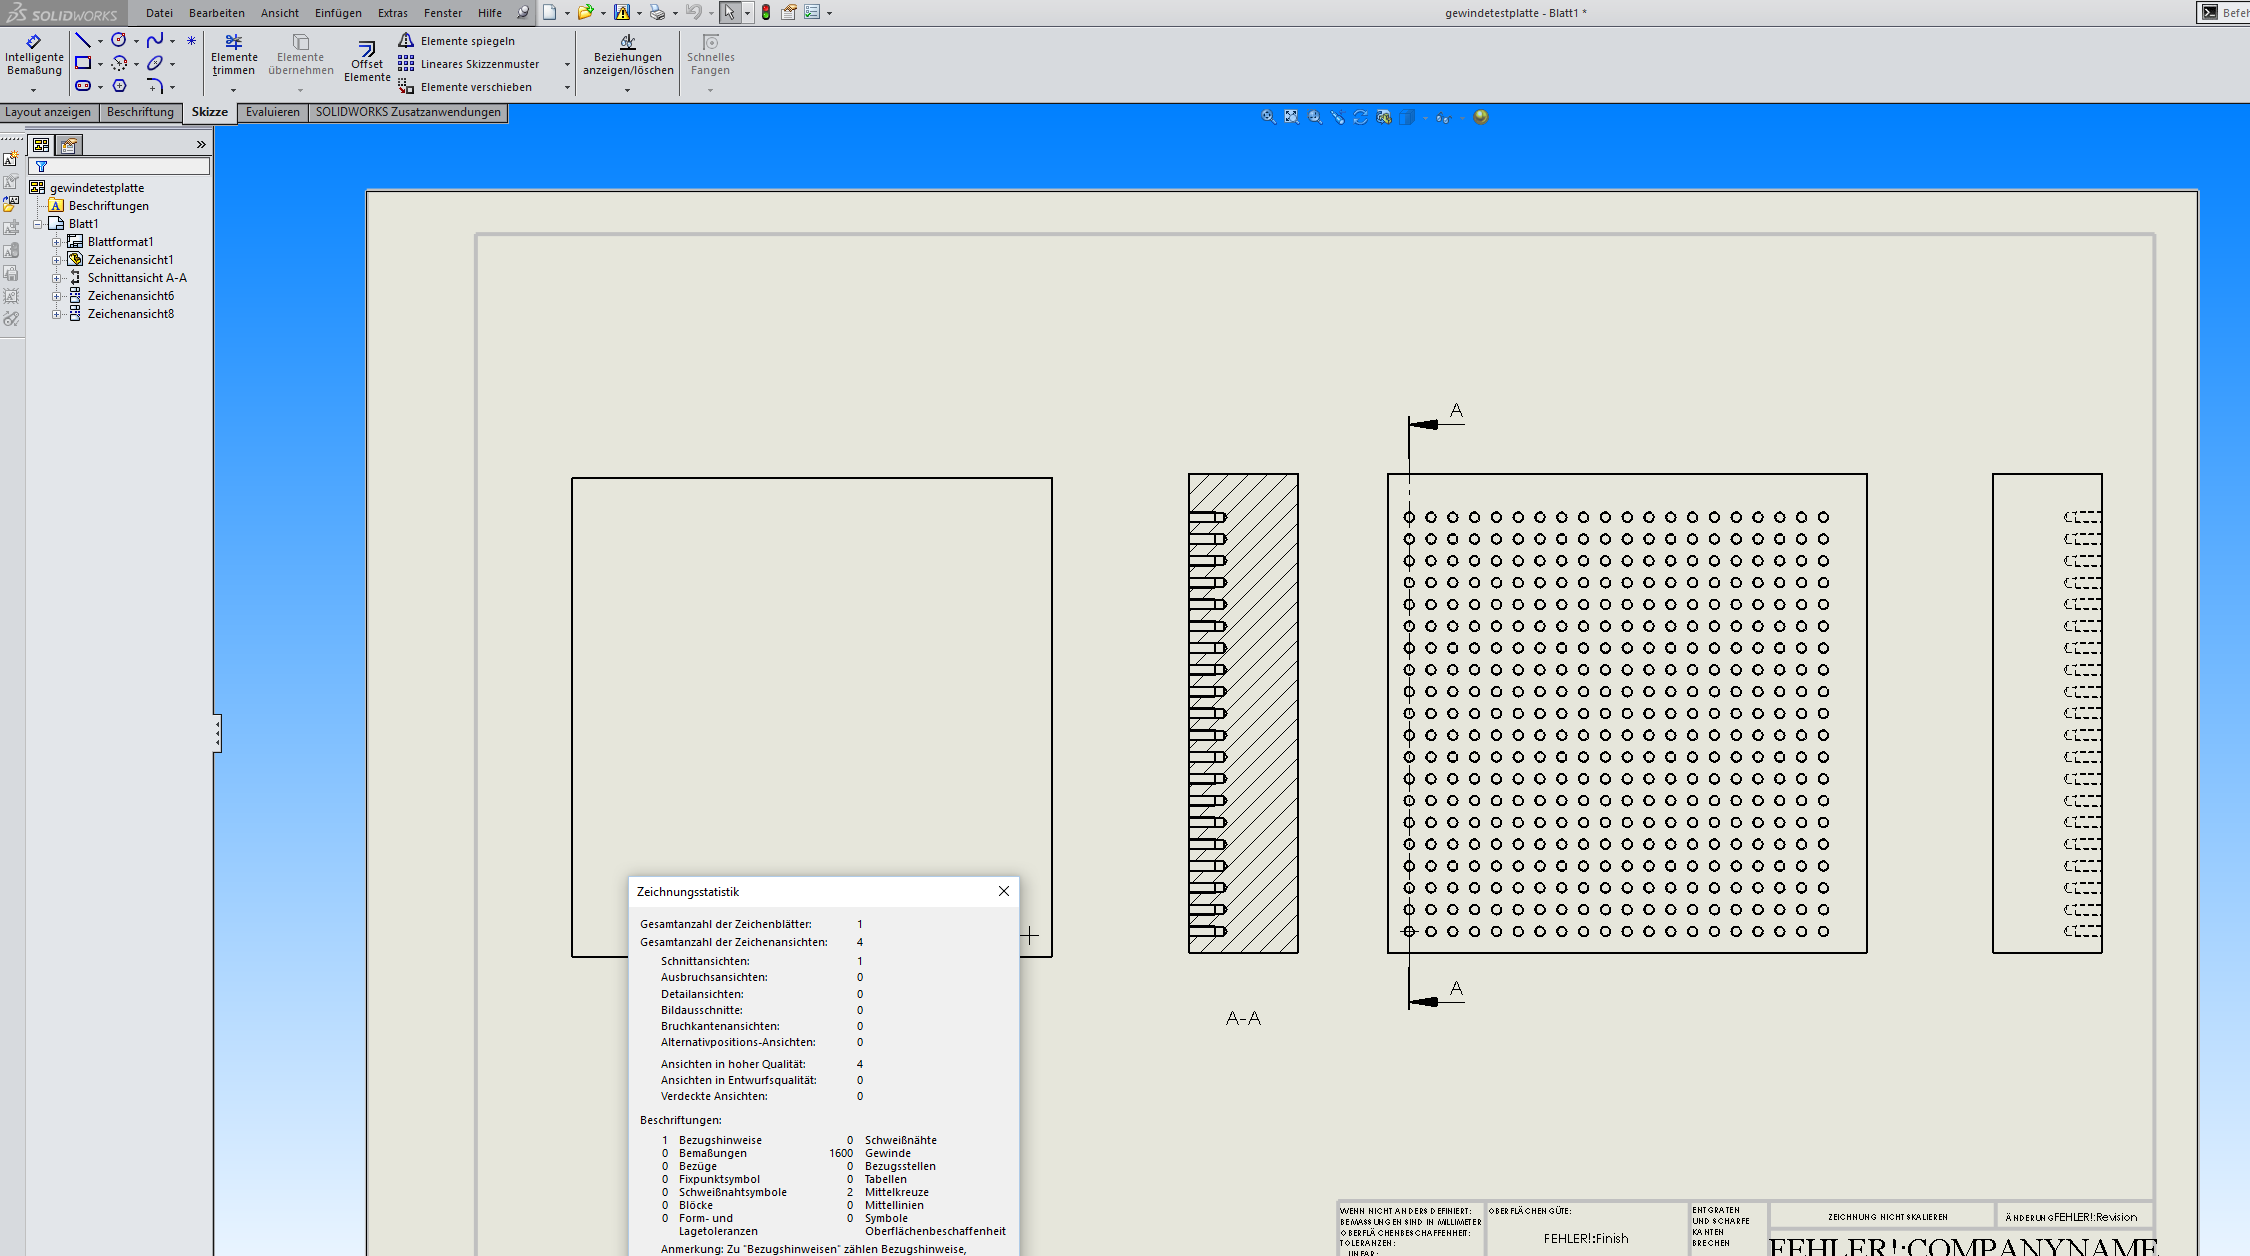
Task: Switch to Layout anzeigen tab
Action: [48, 112]
